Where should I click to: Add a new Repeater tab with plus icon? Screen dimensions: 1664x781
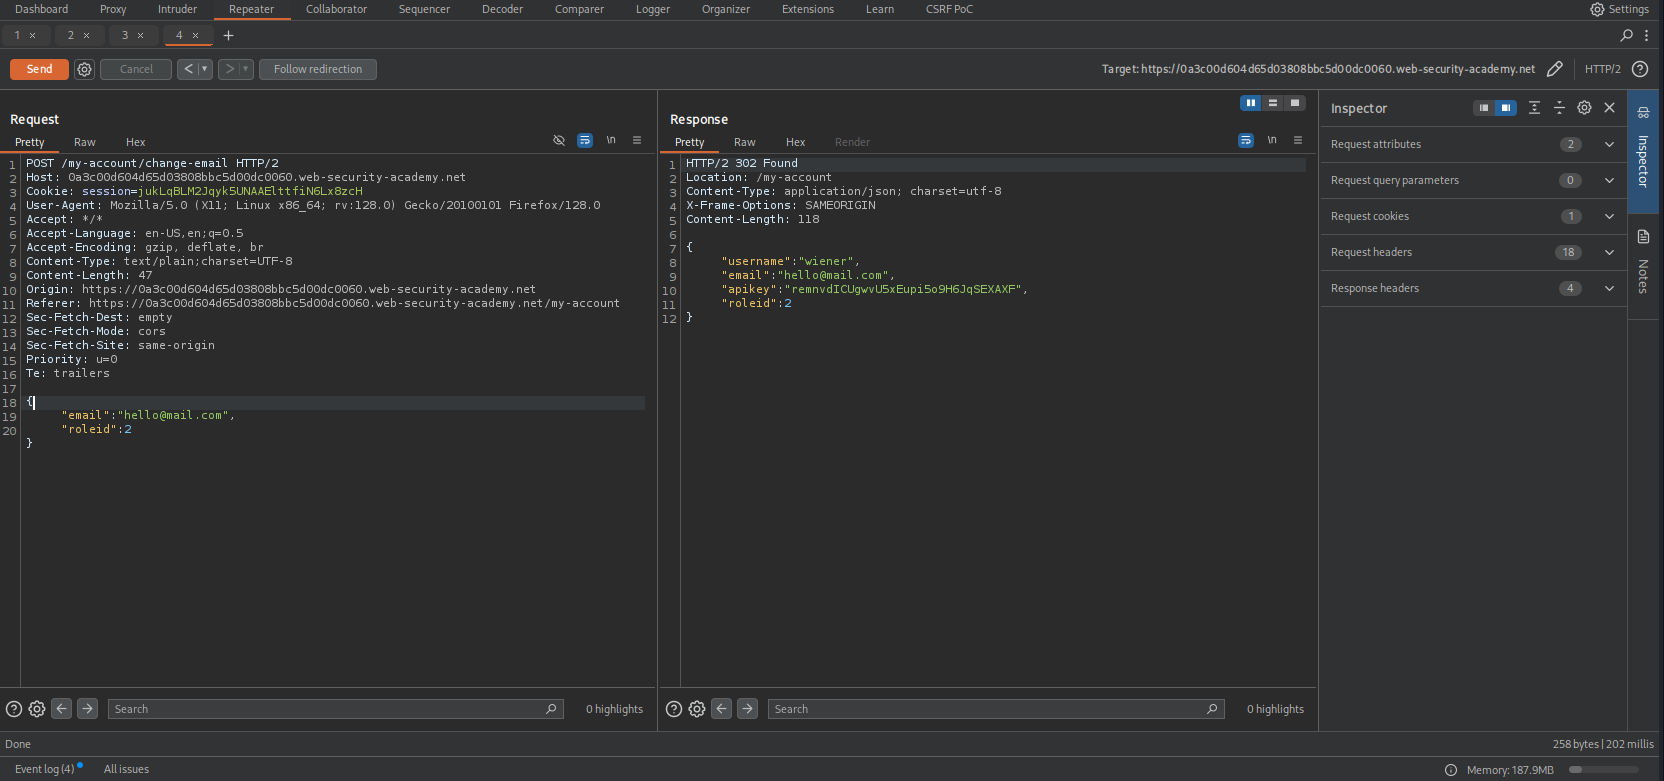pyautogui.click(x=228, y=35)
